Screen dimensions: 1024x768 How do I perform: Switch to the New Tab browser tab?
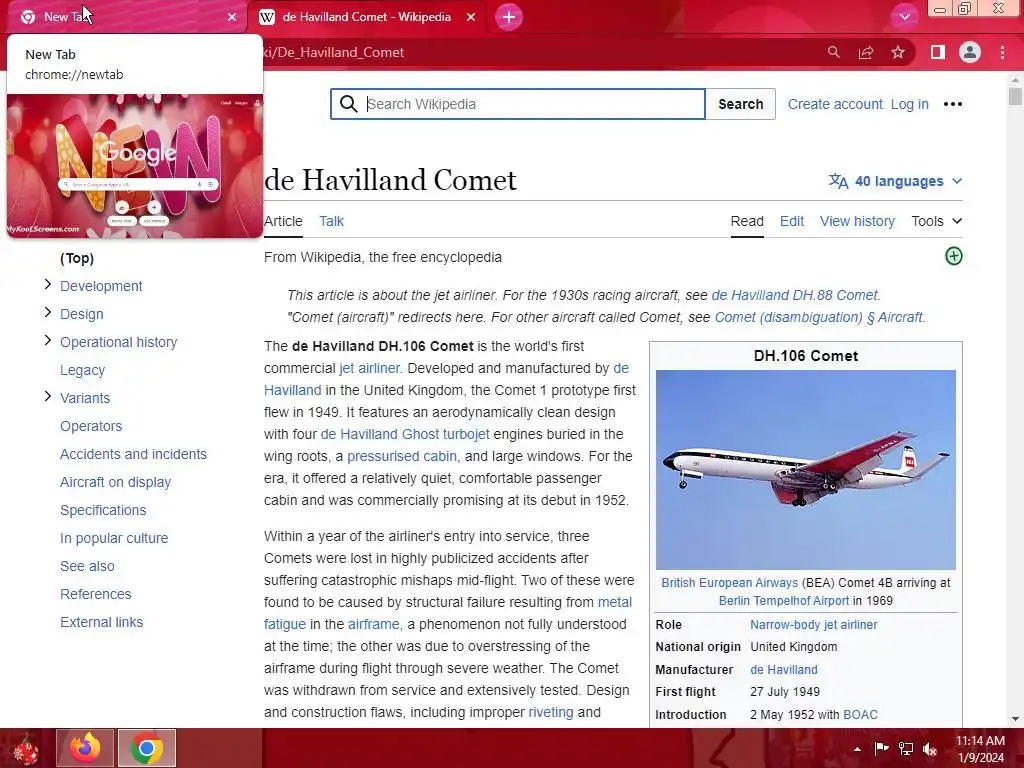click(x=127, y=17)
